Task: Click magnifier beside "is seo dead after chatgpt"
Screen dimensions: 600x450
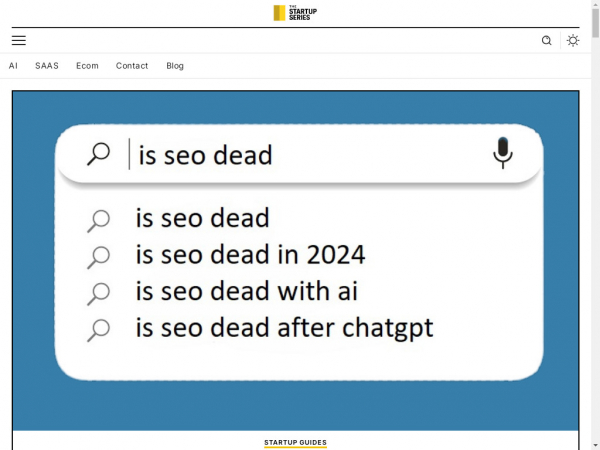Action: tap(98, 329)
